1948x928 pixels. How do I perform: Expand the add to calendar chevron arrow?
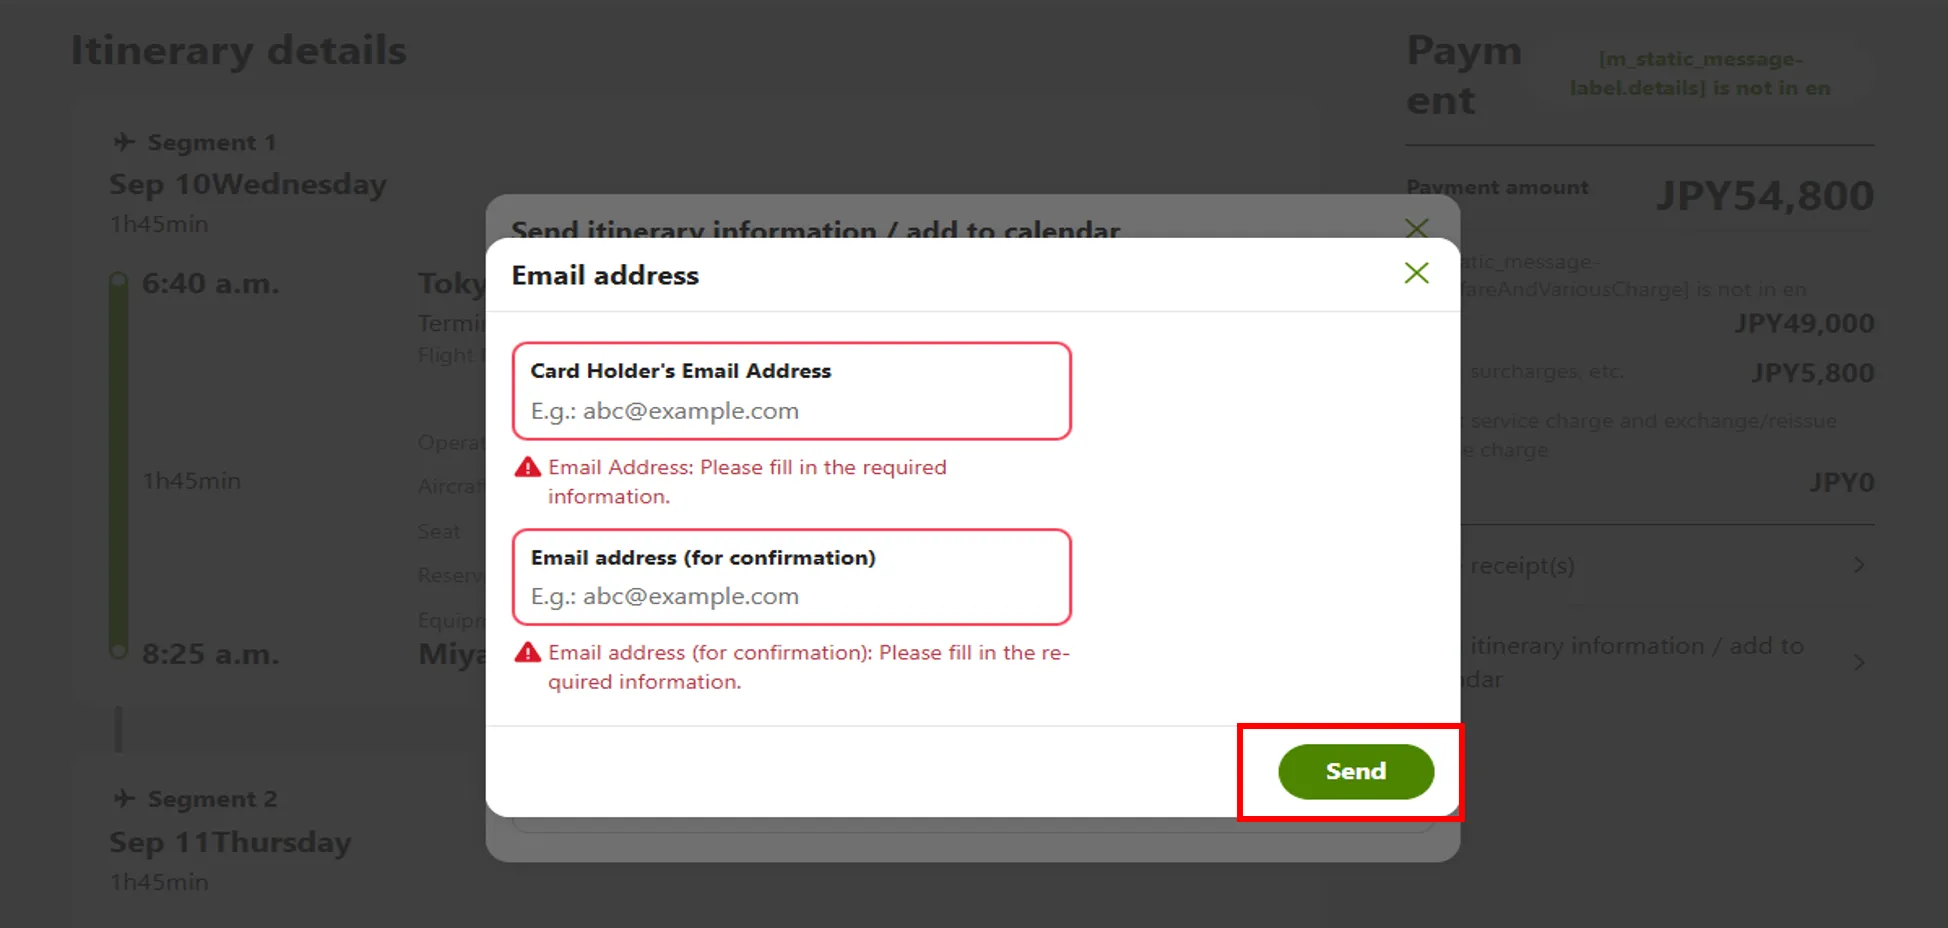coord(1859,662)
